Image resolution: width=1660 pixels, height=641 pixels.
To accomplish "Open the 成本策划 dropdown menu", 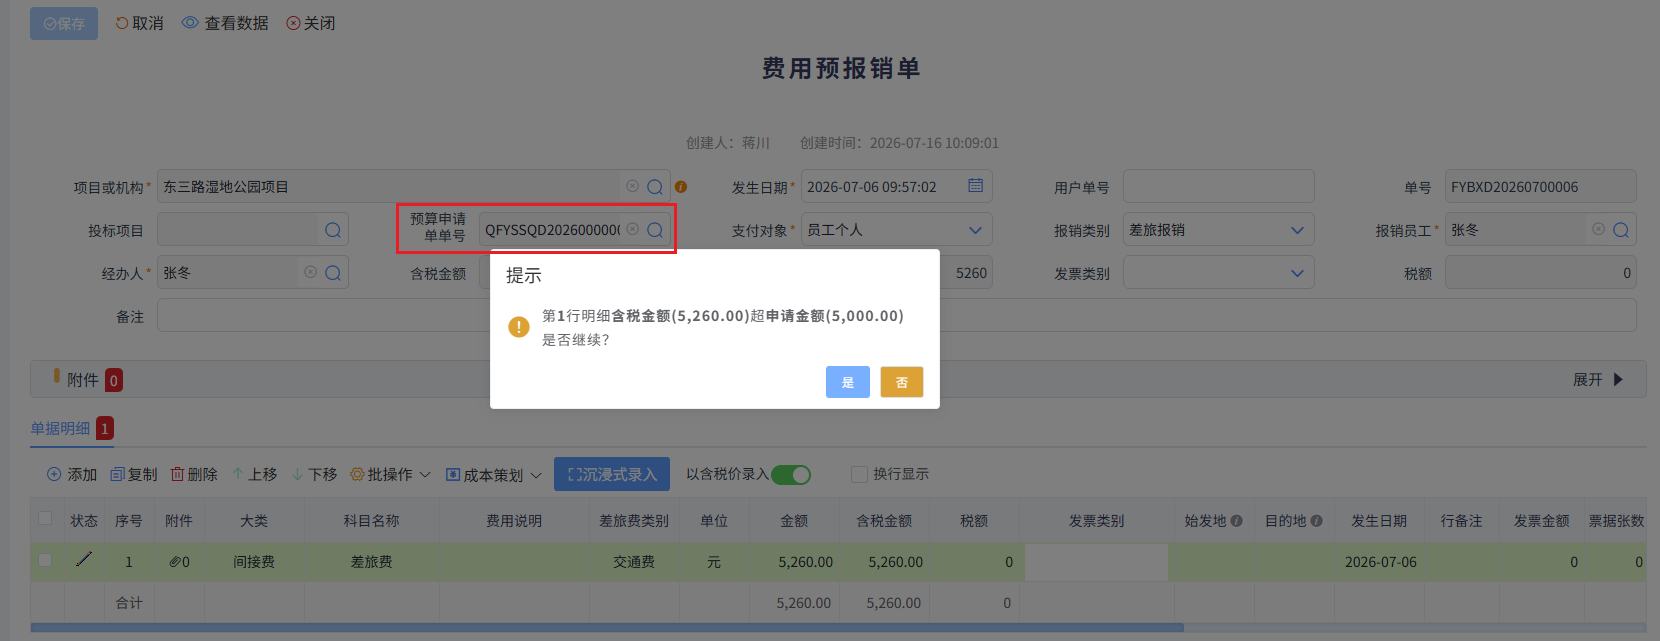I will pos(494,475).
